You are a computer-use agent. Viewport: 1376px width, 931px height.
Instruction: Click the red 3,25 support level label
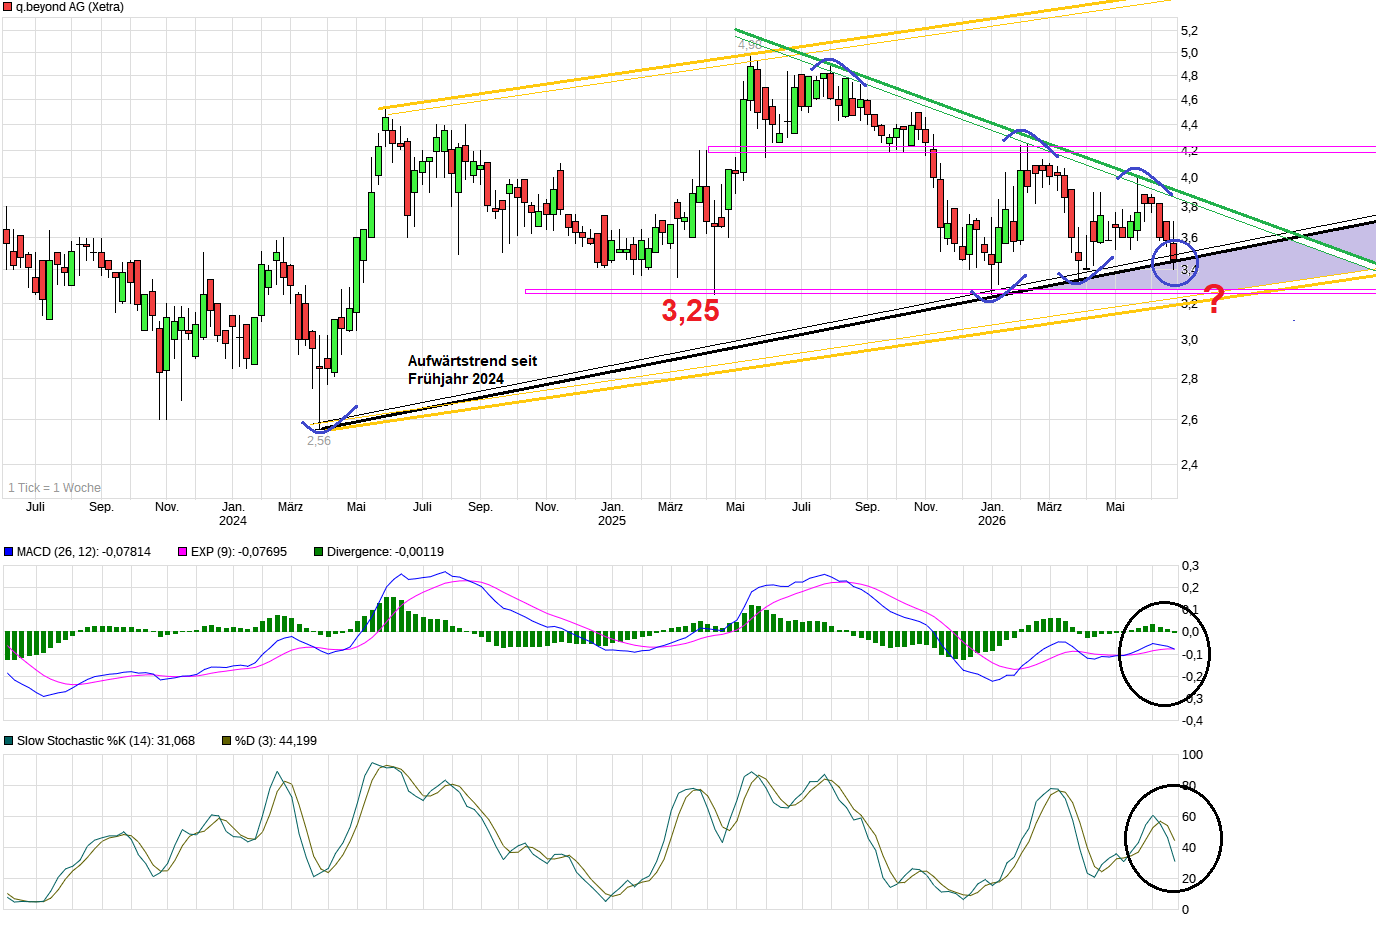pos(690,311)
